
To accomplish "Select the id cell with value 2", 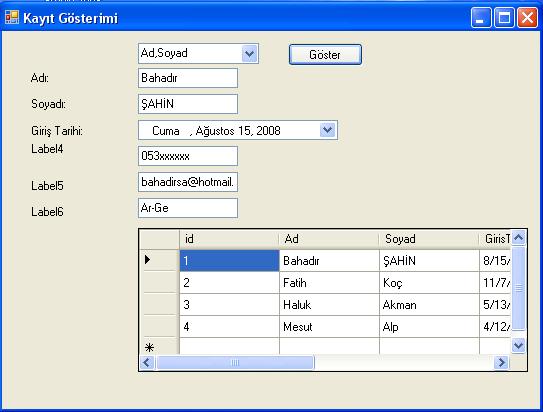I will 229,283.
